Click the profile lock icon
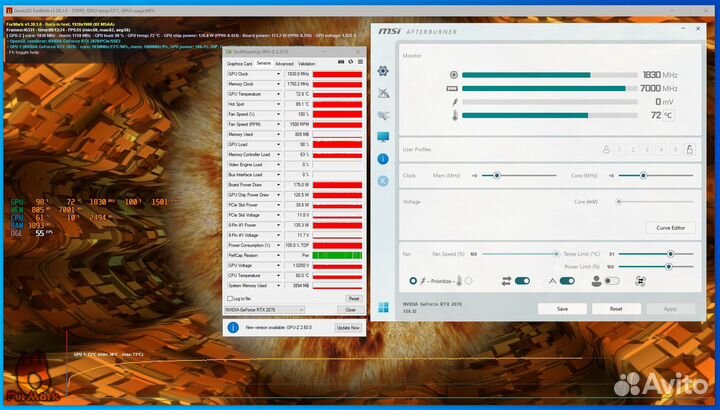This screenshot has width=720, height=410. [x=689, y=149]
